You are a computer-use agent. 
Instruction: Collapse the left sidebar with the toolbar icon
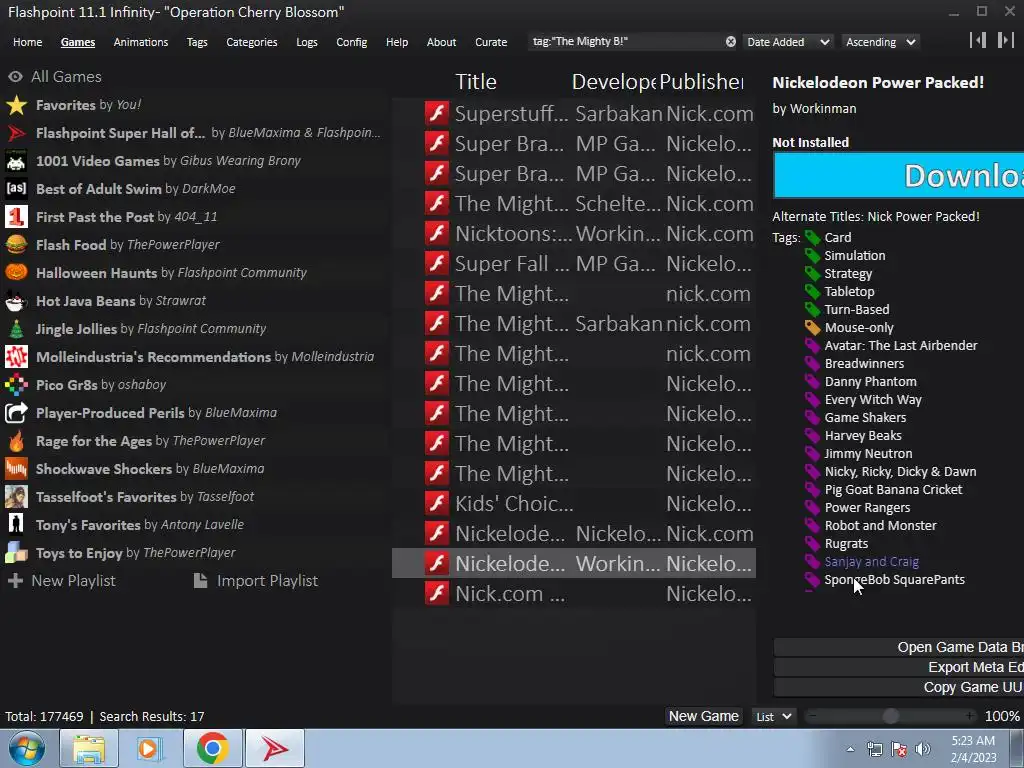978,40
